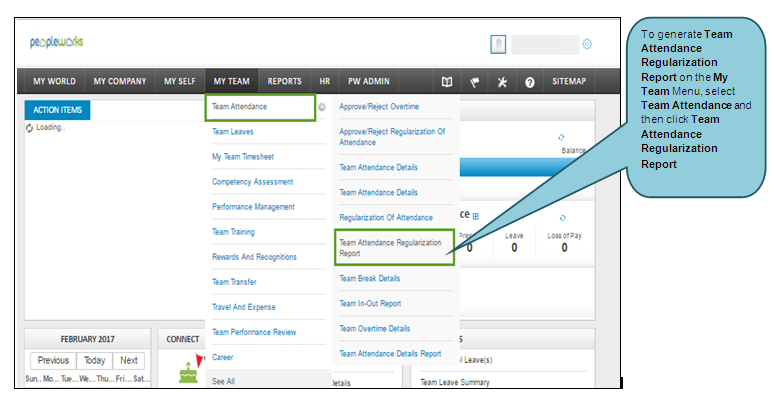The height and width of the screenshot is (399, 775).
Task: Select Team Attendance Regularization Report
Action: [x=394, y=248]
